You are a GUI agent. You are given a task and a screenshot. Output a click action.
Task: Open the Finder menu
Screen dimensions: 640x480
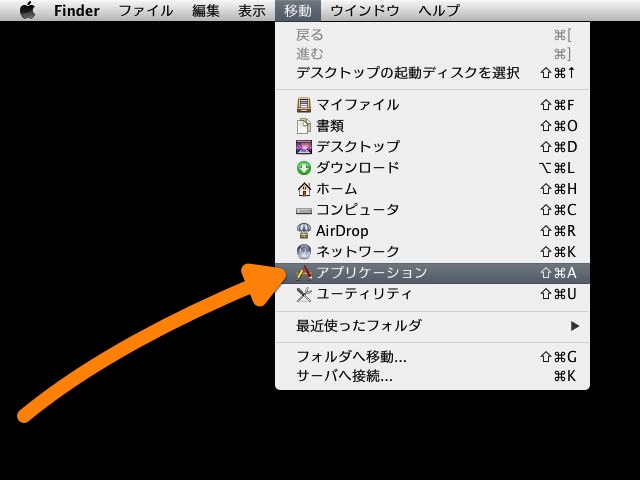(x=77, y=11)
